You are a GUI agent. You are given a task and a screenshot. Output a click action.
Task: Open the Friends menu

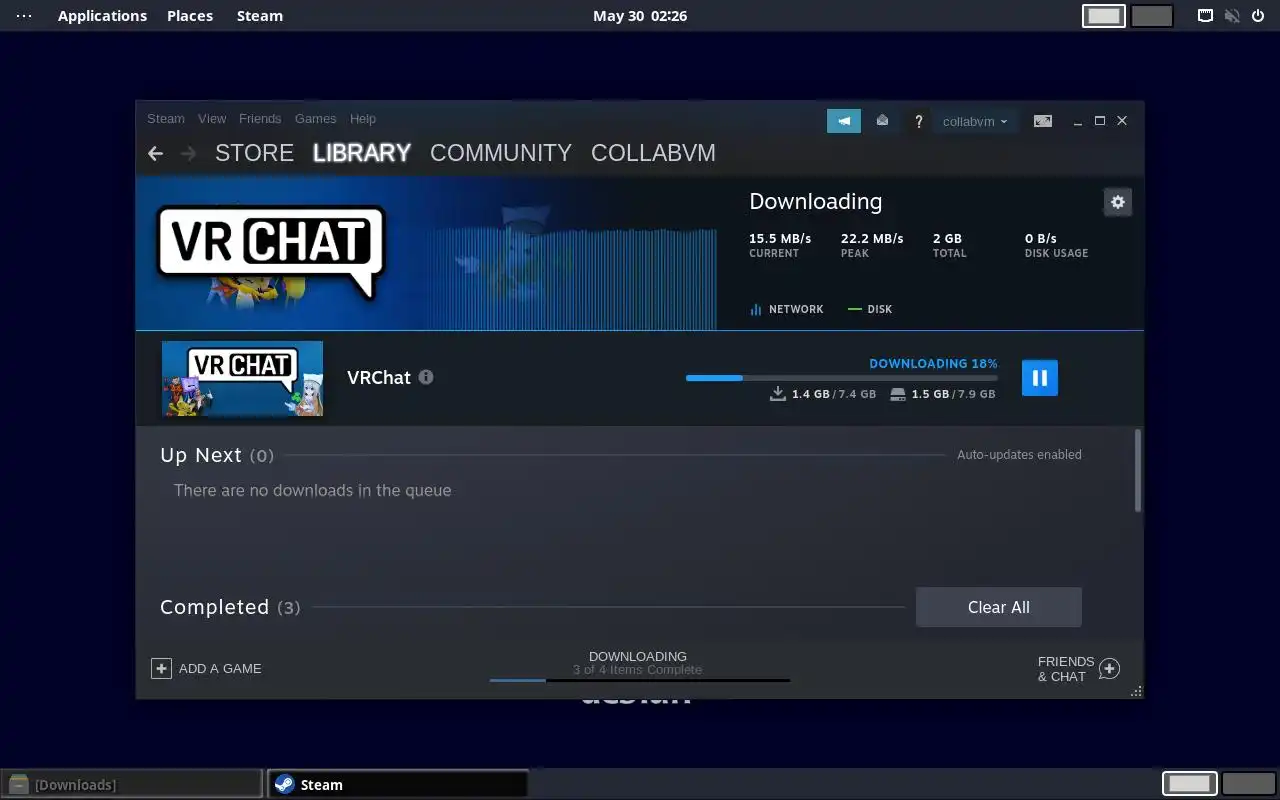click(x=260, y=118)
